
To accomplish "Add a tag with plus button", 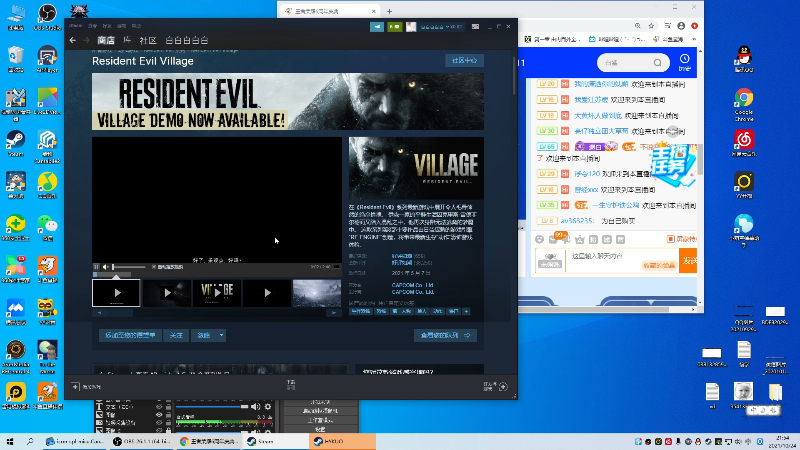I will (466, 311).
